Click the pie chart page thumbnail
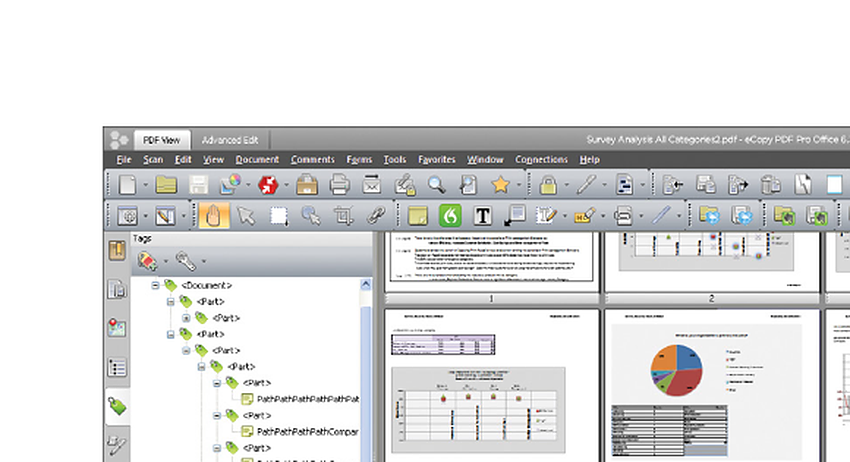Image resolution: width=850 pixels, height=462 pixels. click(x=711, y=386)
